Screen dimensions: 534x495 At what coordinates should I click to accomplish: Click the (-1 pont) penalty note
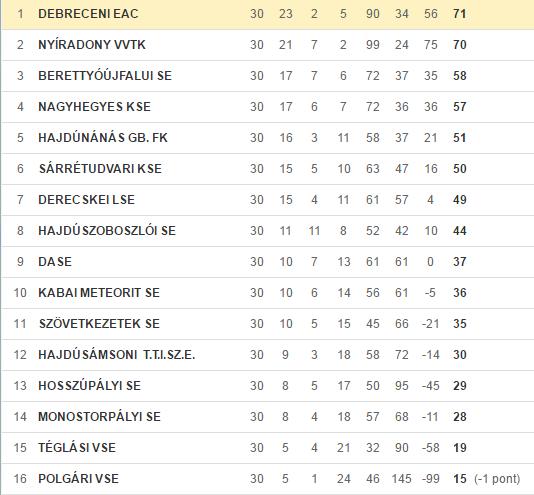tap(497, 479)
